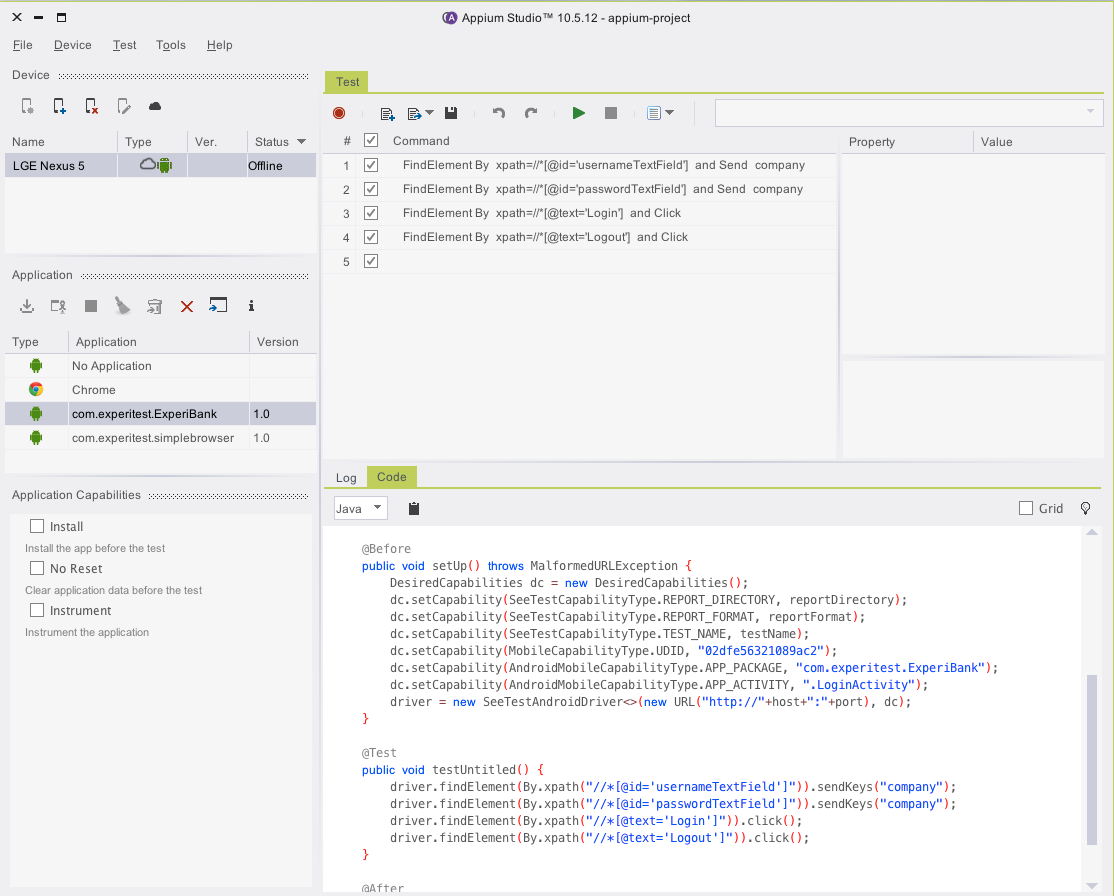1114x896 pixels.
Task: Expand the view layout dropdown arrow
Action: (669, 113)
